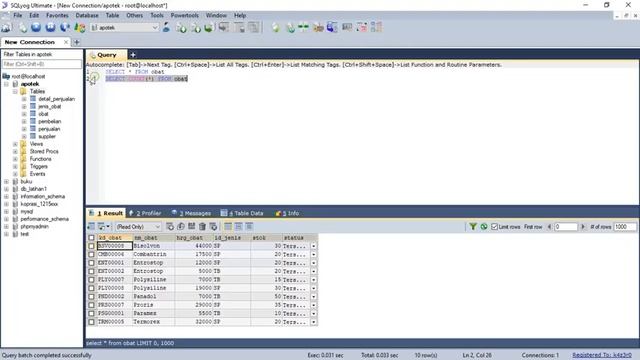Screen dimensions: 640x360
Task: Click the User Manager icon
Action: [166, 28]
